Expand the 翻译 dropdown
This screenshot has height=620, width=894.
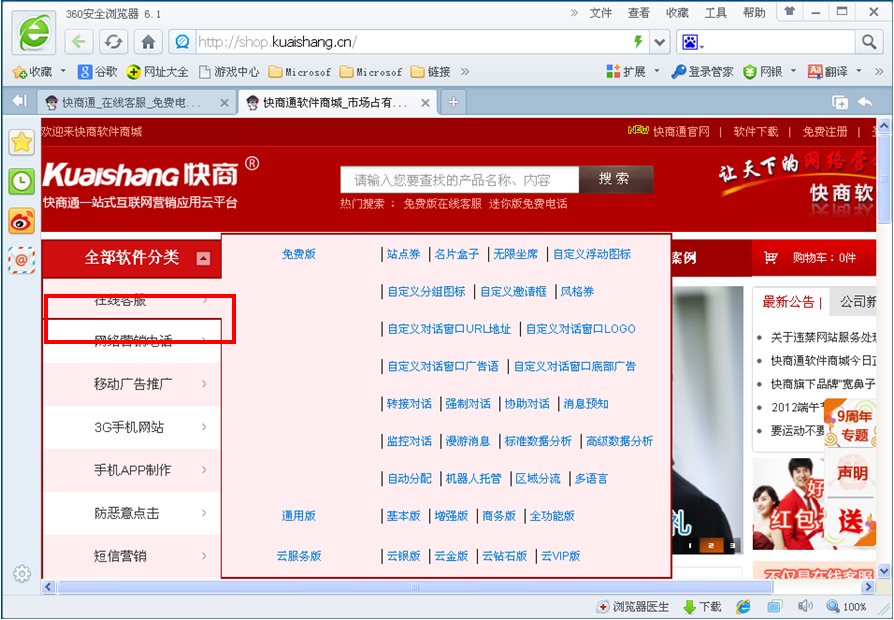point(859,71)
